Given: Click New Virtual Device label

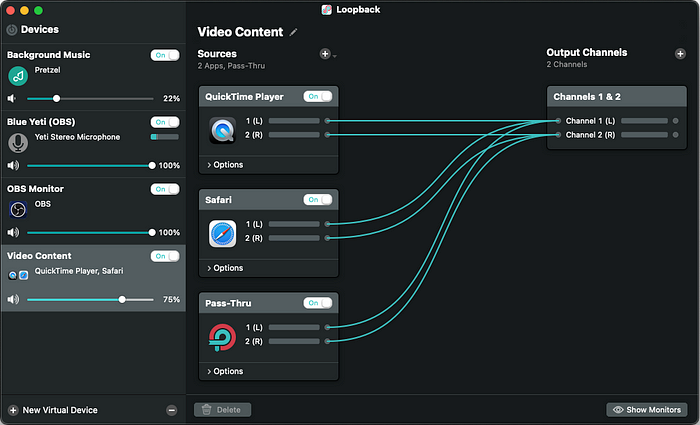Looking at the screenshot, I should click(60, 410).
